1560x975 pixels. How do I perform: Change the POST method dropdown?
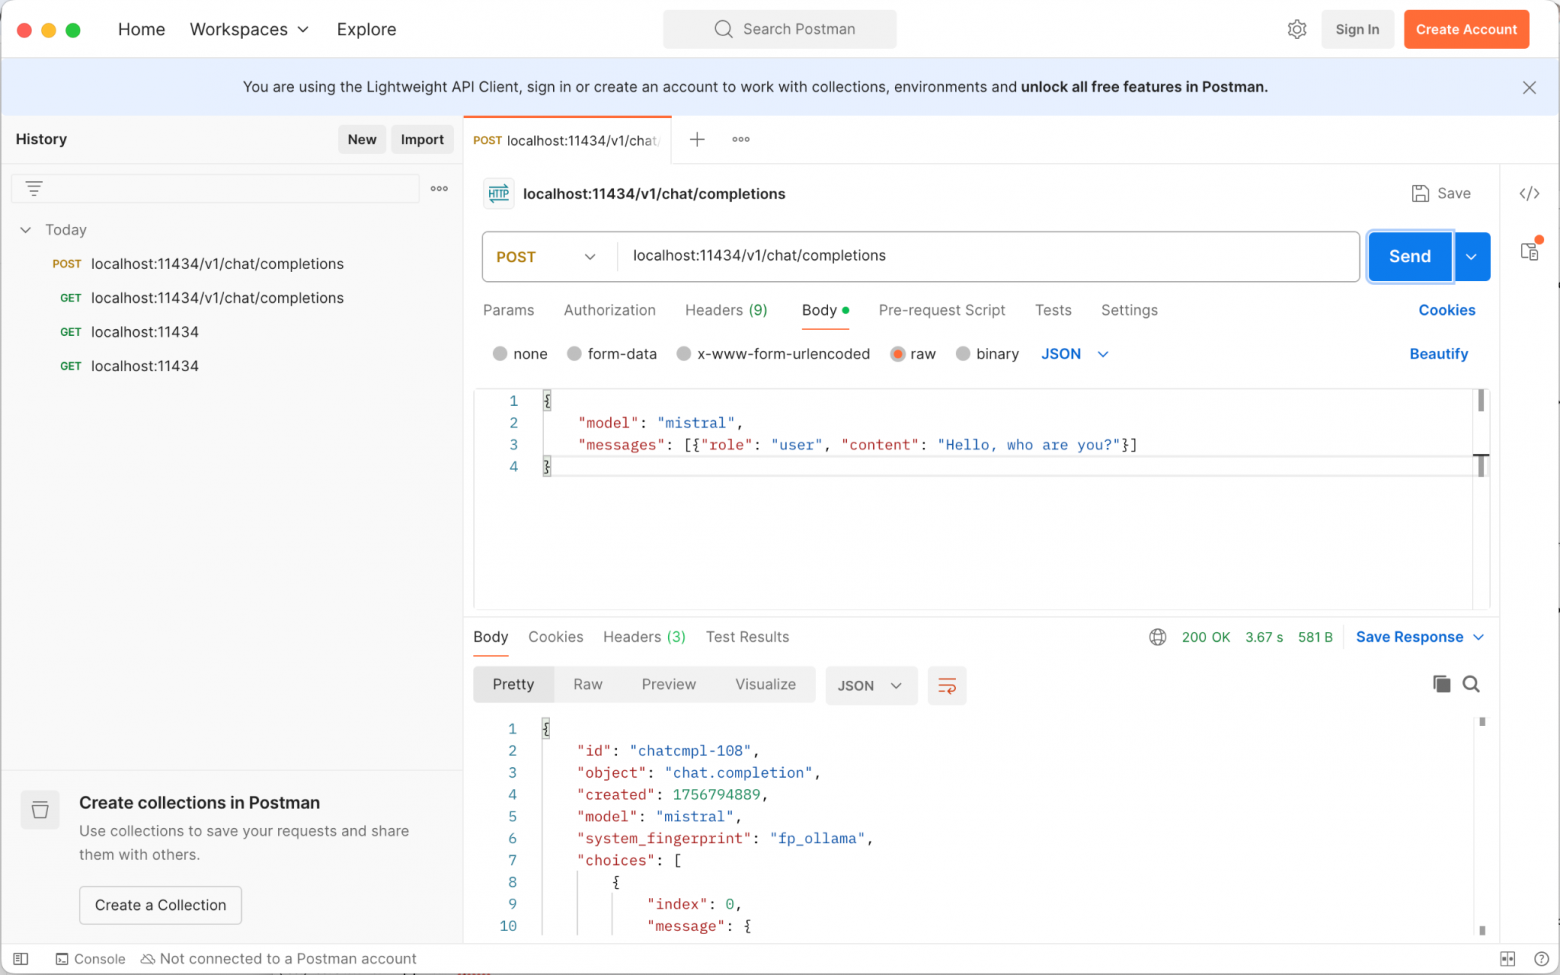pos(547,257)
